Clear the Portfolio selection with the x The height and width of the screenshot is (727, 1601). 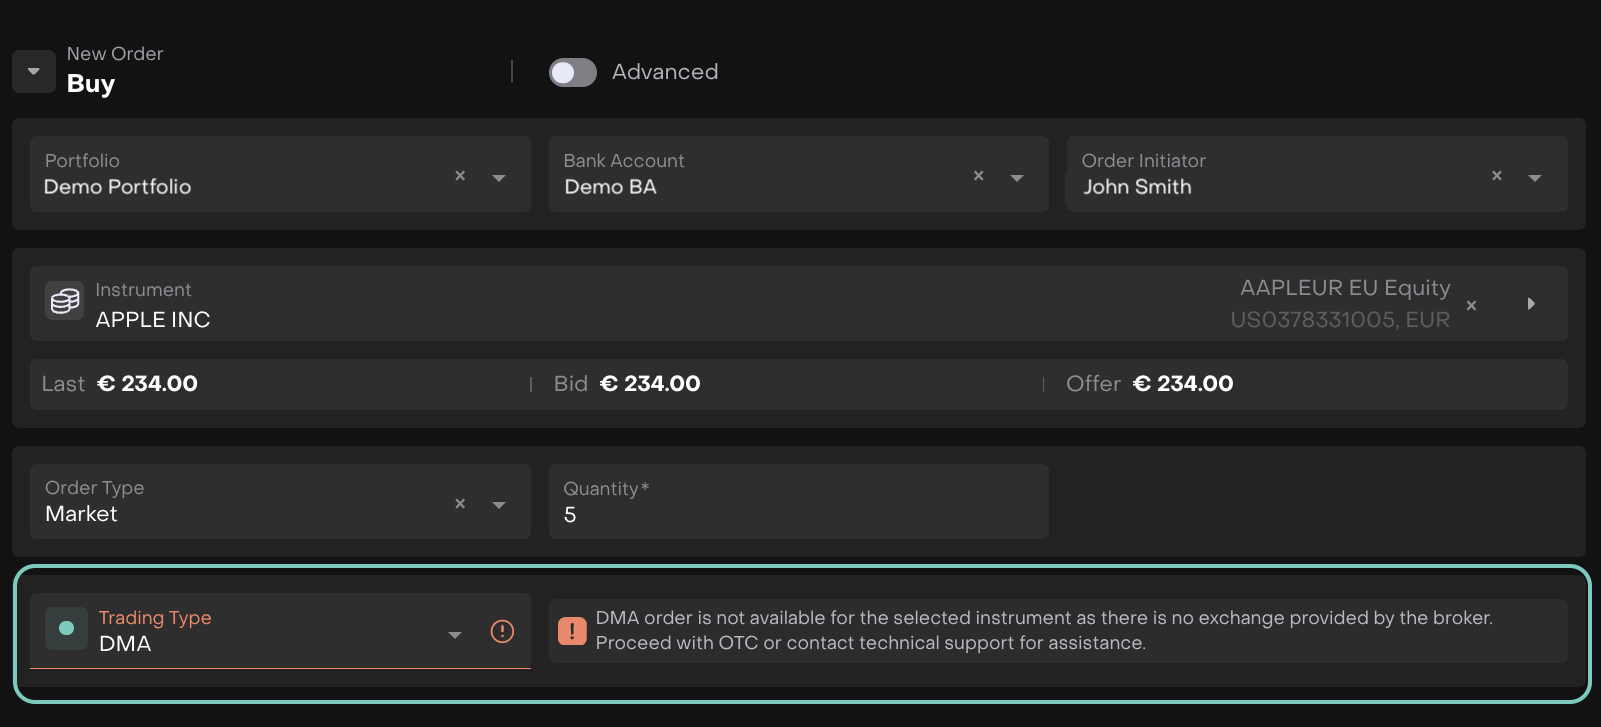coord(460,176)
